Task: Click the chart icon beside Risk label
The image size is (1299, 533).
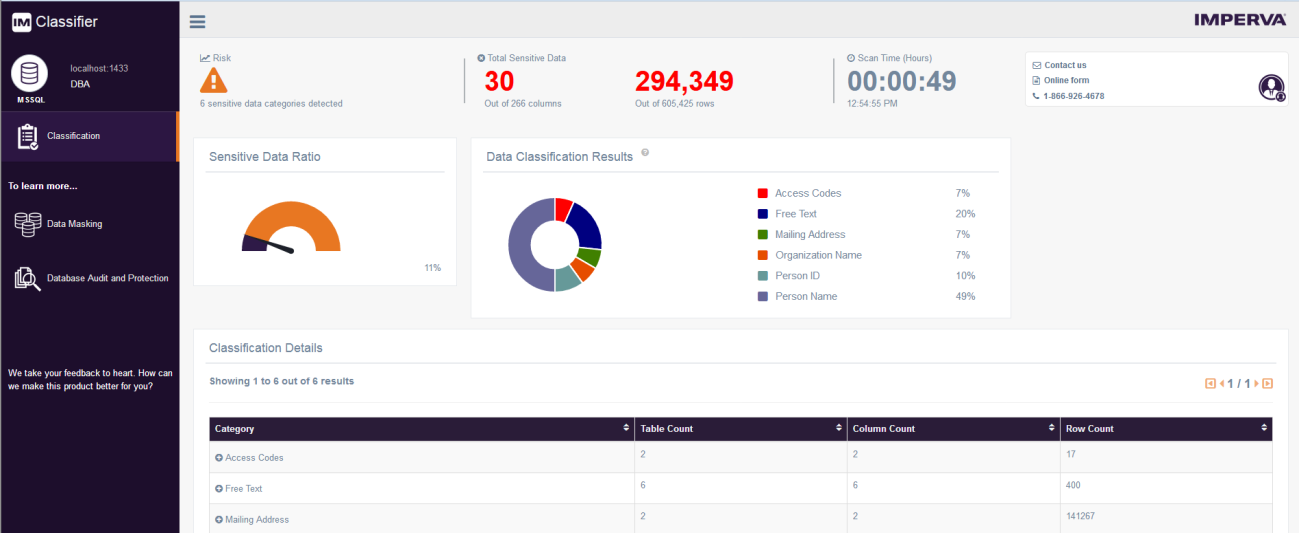Action: tap(205, 58)
